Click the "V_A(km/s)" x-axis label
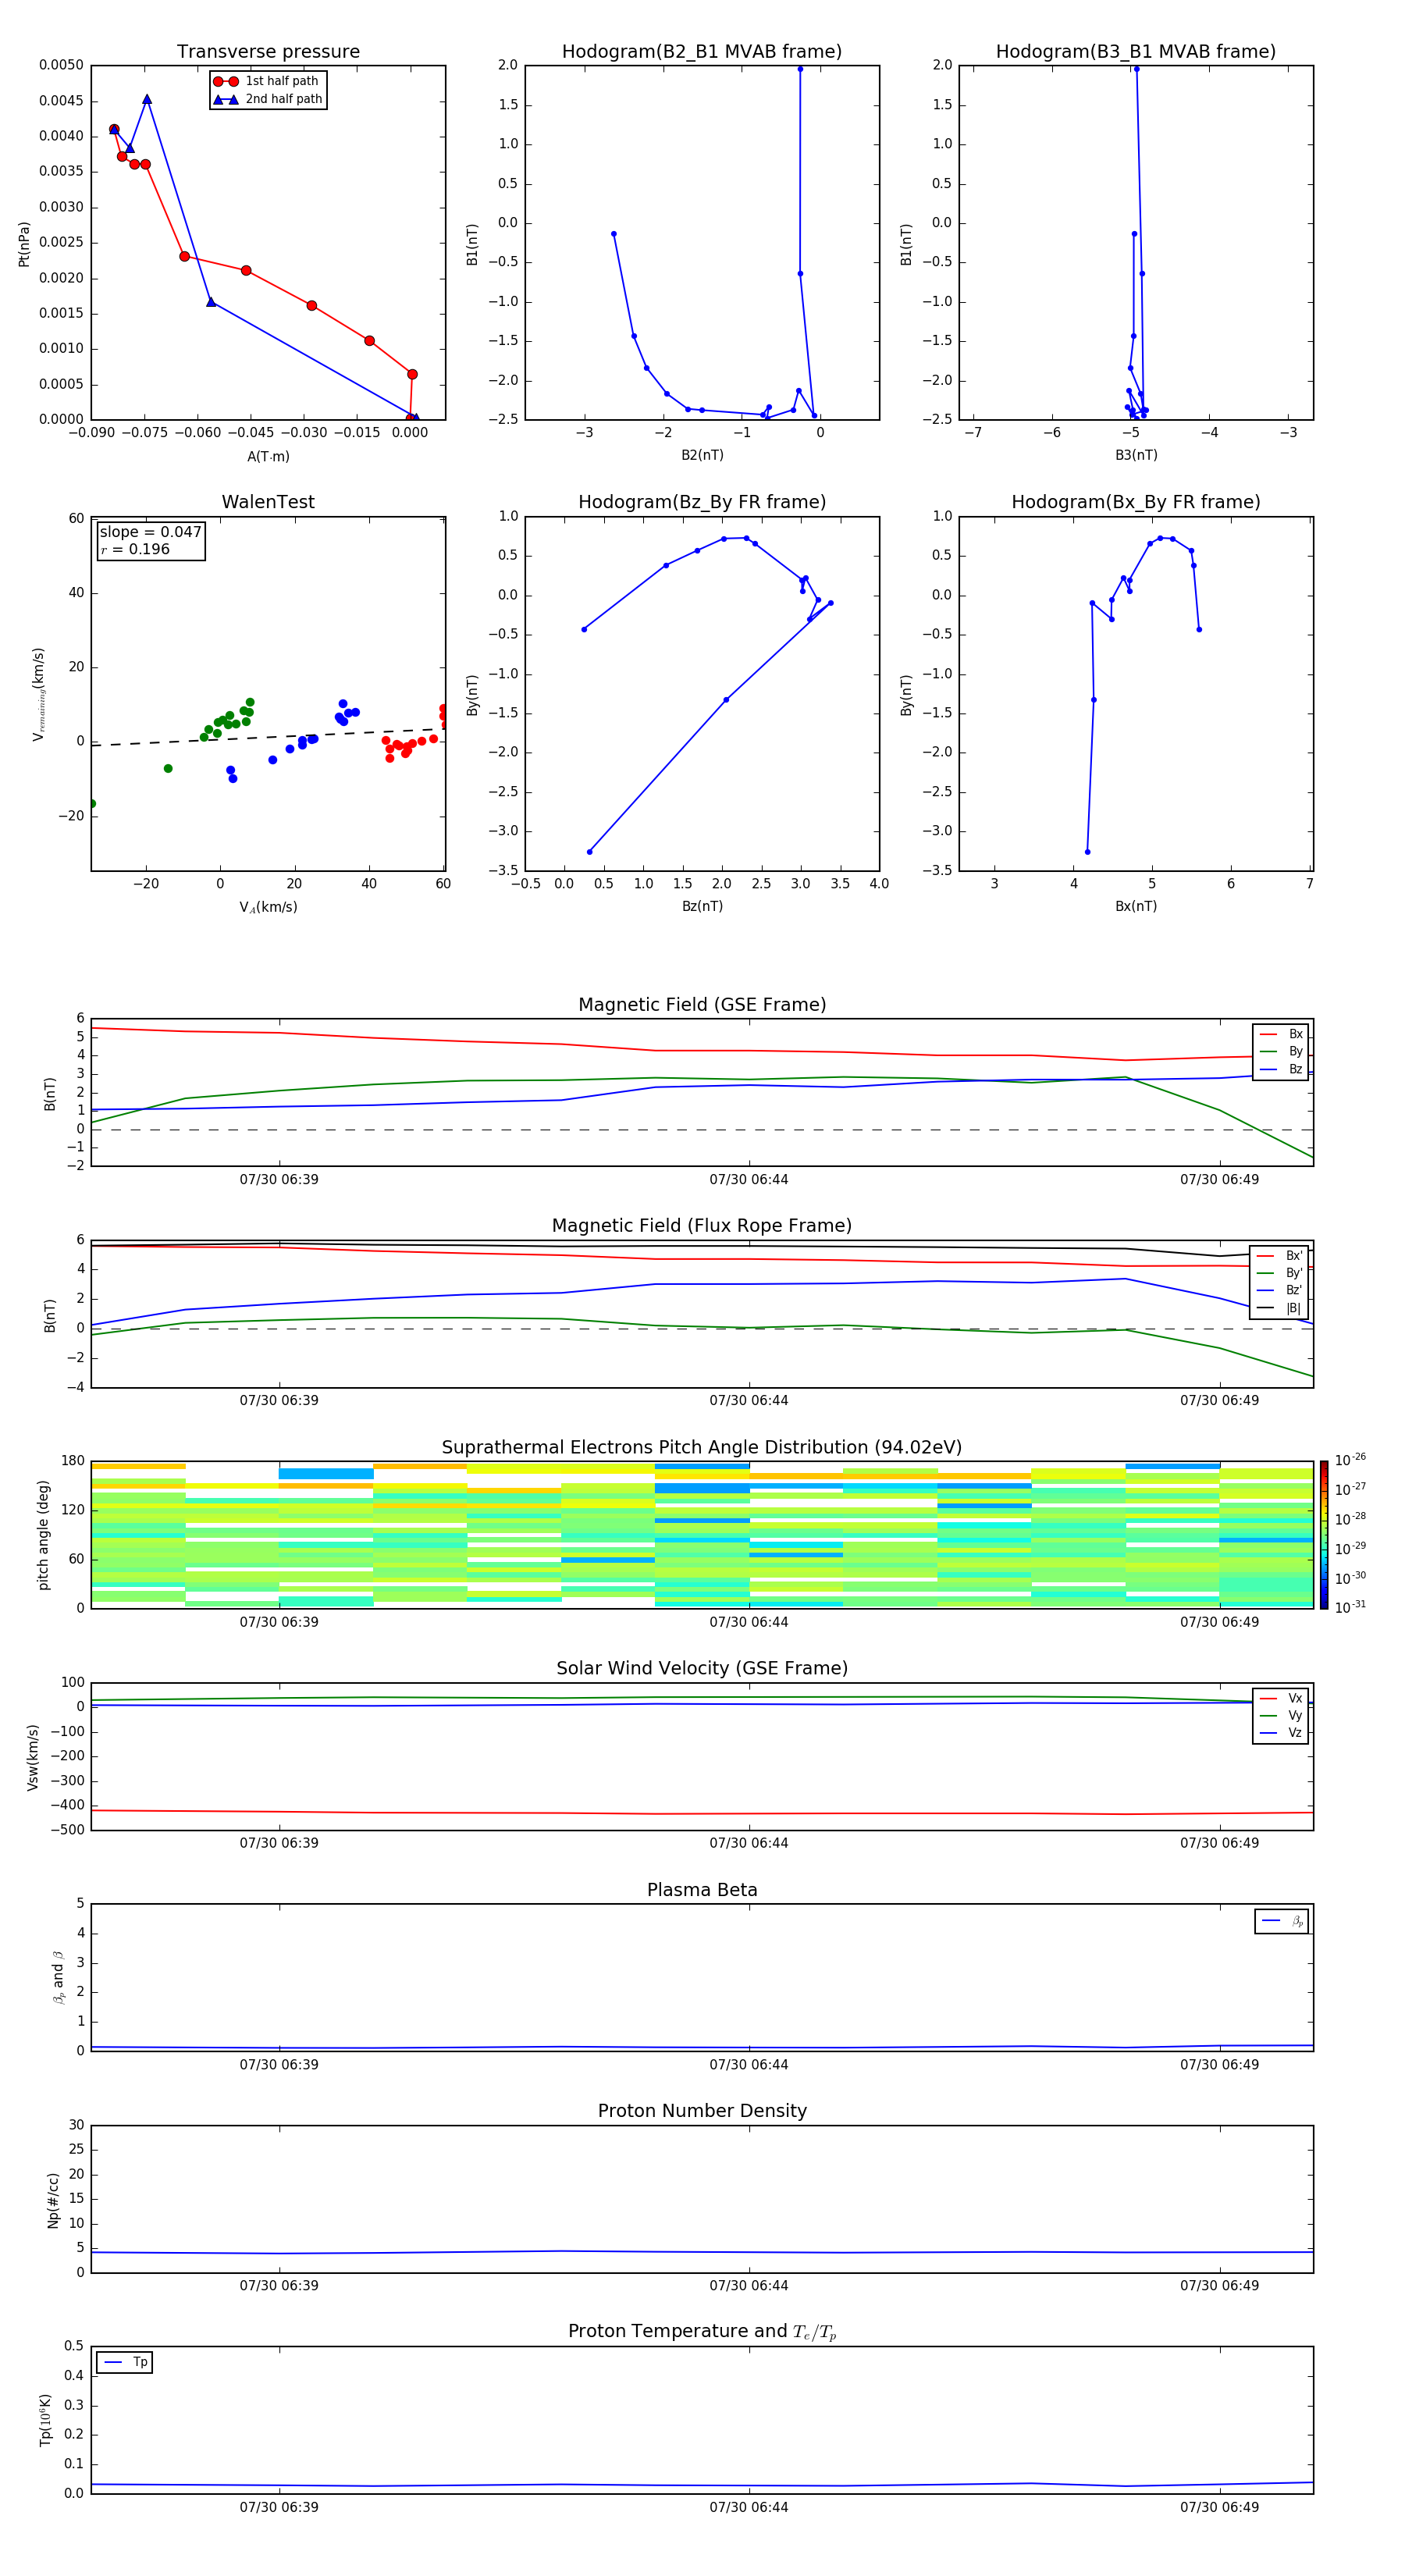1405x2576 pixels. click(x=268, y=908)
